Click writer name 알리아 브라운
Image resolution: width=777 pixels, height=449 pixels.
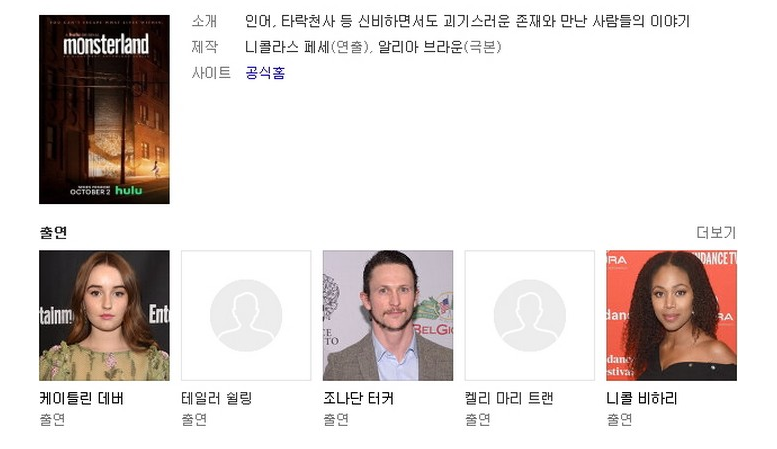pyautogui.click(x=420, y=47)
